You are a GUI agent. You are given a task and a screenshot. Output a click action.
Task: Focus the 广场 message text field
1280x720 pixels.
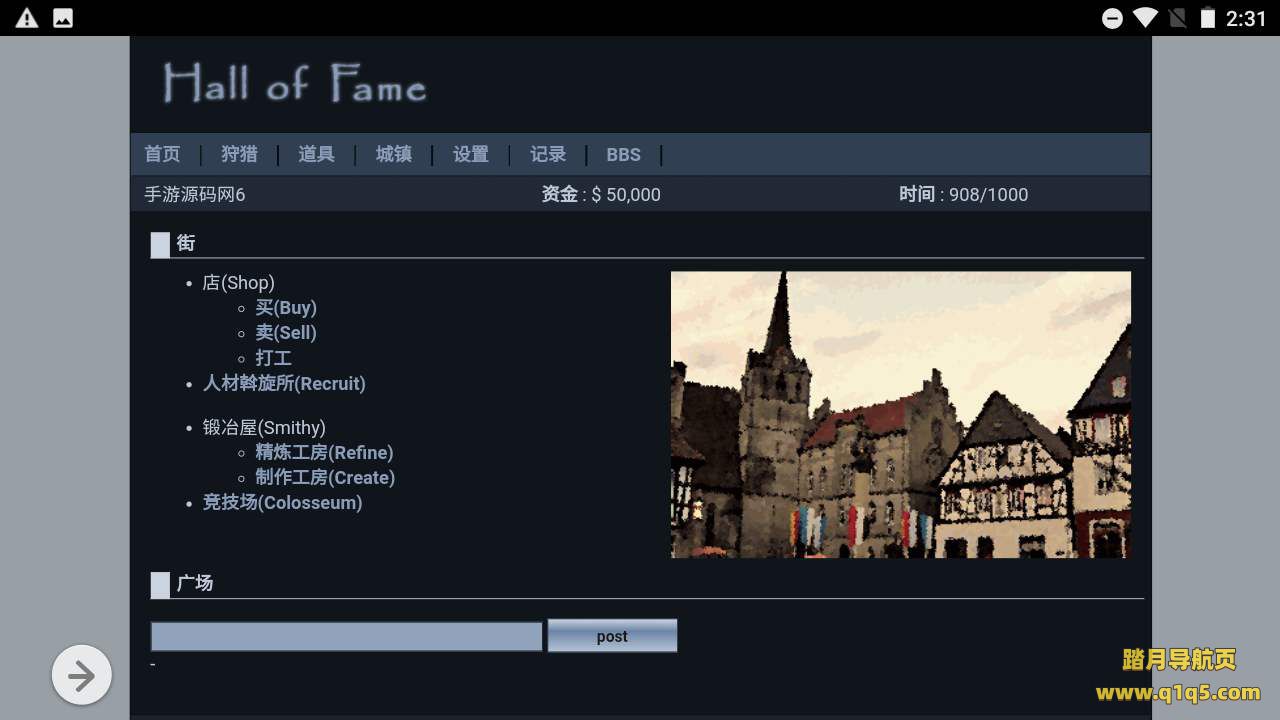(346, 636)
